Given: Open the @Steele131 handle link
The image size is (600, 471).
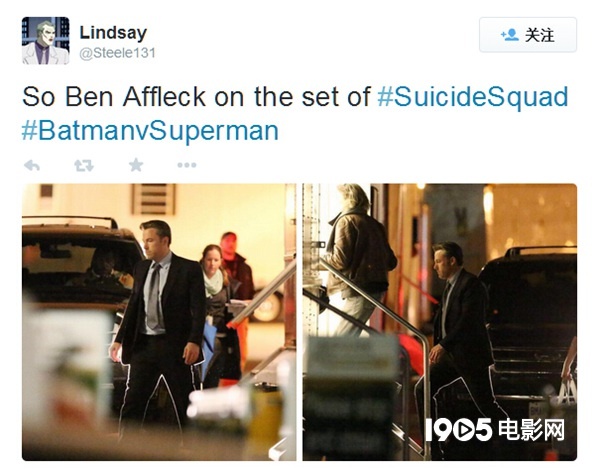Looking at the screenshot, I should pos(117,53).
